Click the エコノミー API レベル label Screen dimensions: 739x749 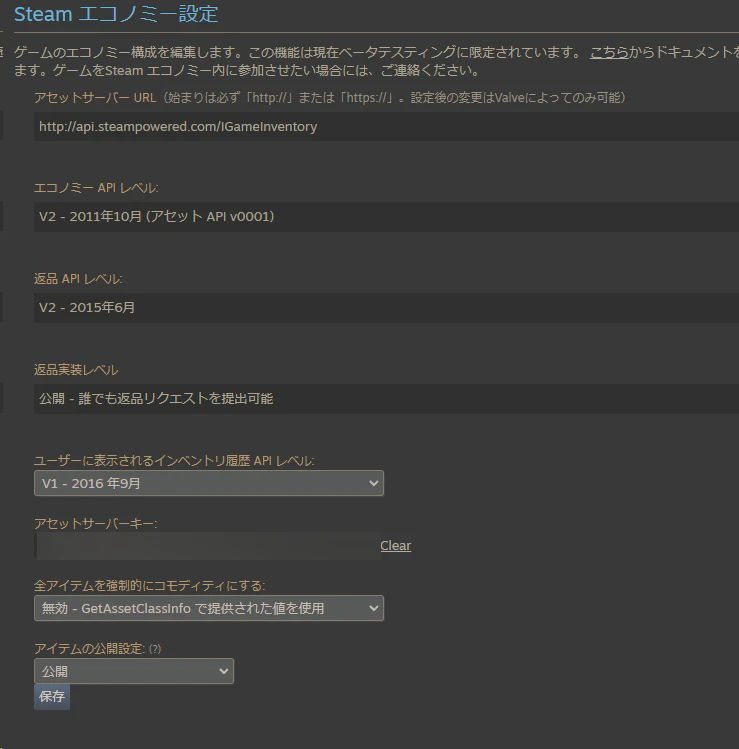coord(96,188)
